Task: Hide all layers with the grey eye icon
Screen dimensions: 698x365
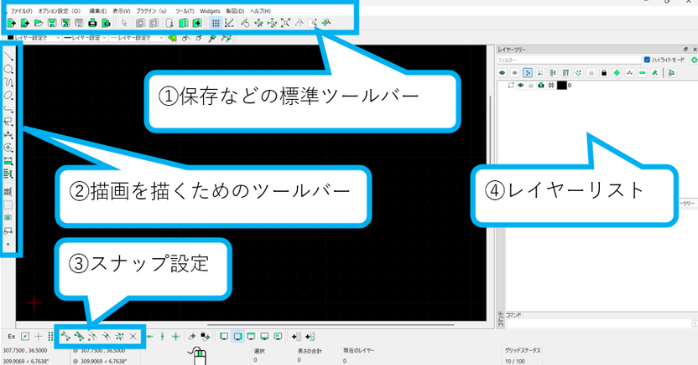Action: pyautogui.click(x=515, y=73)
